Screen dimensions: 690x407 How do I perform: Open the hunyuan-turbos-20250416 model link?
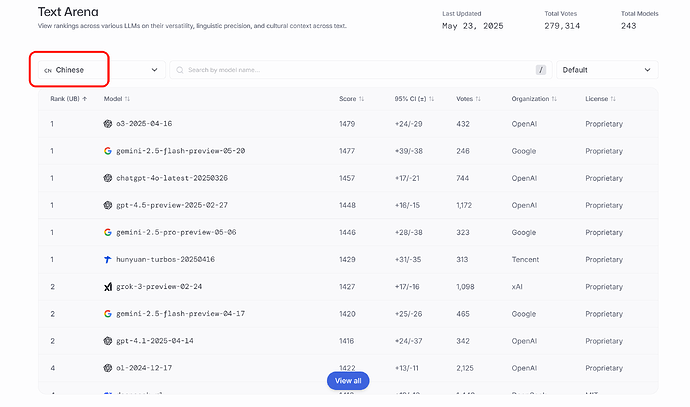coord(165,260)
